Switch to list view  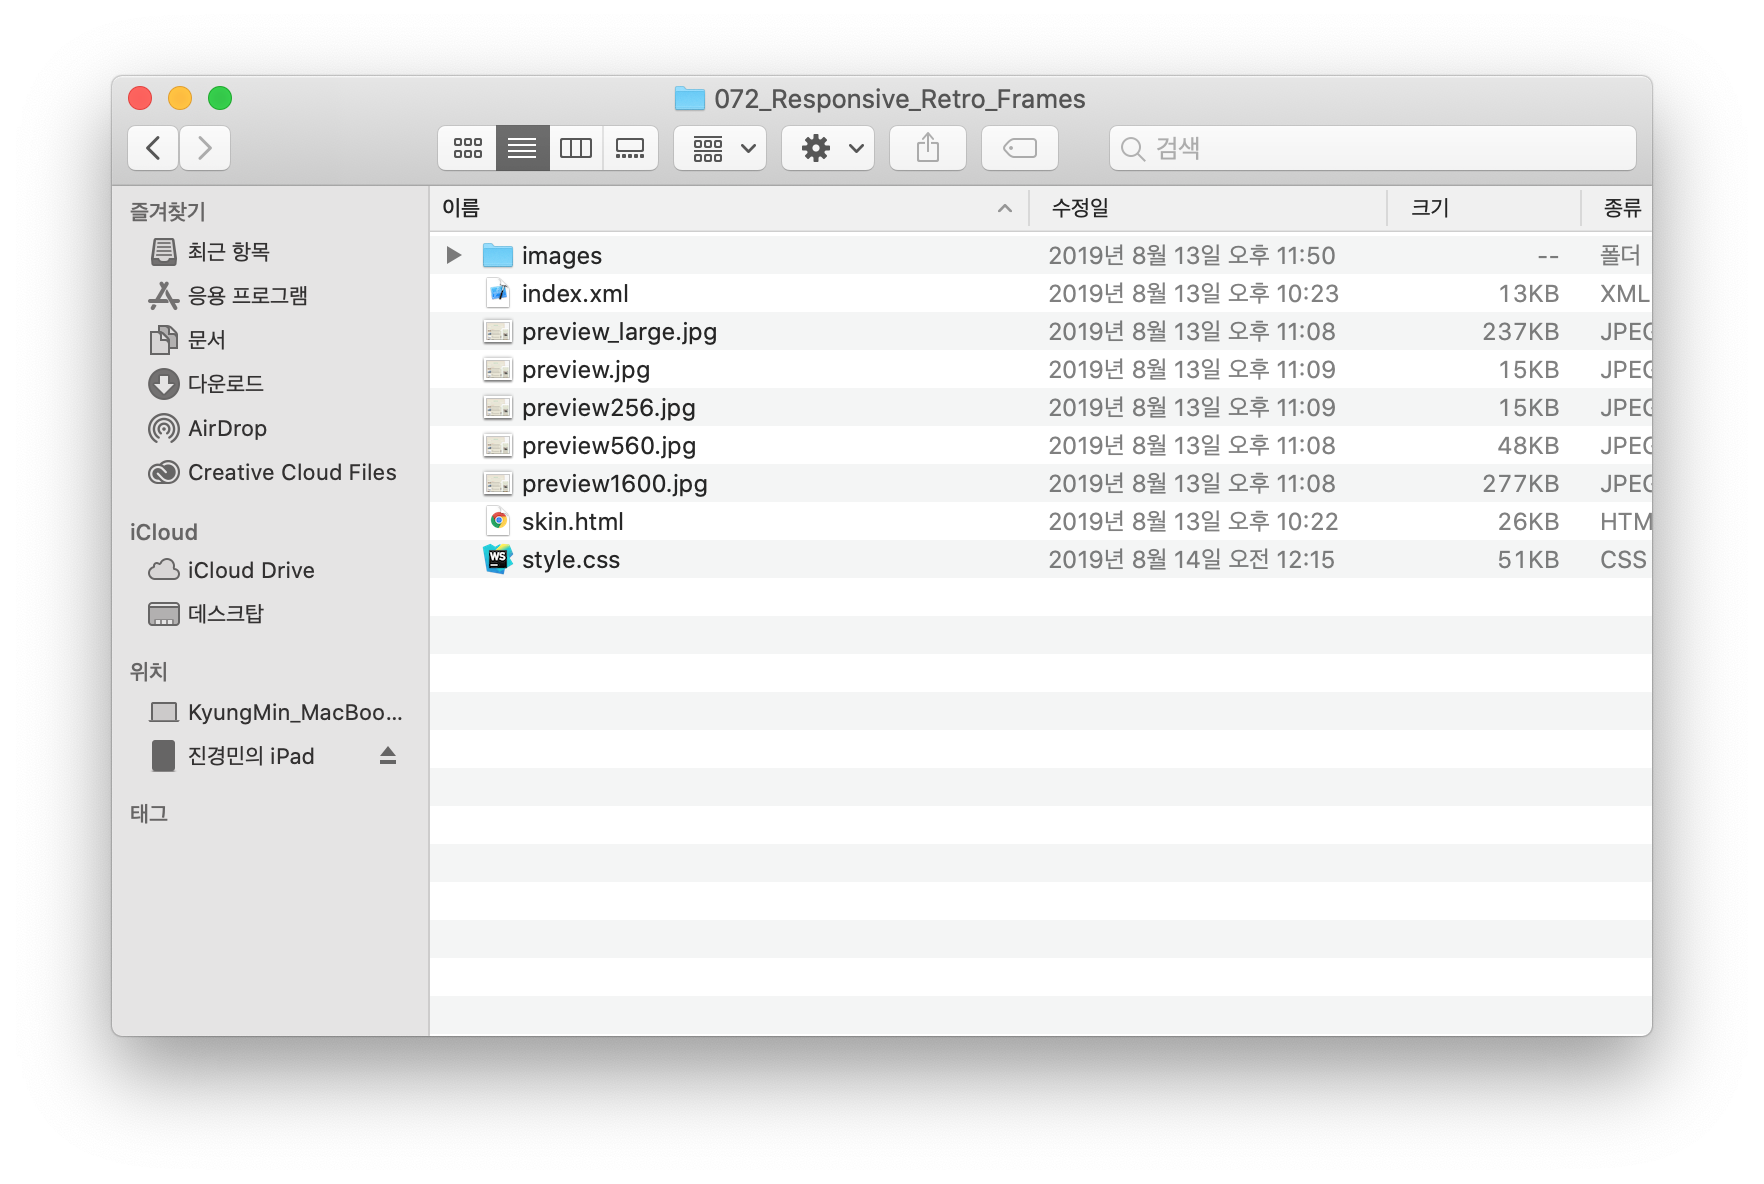(x=522, y=148)
